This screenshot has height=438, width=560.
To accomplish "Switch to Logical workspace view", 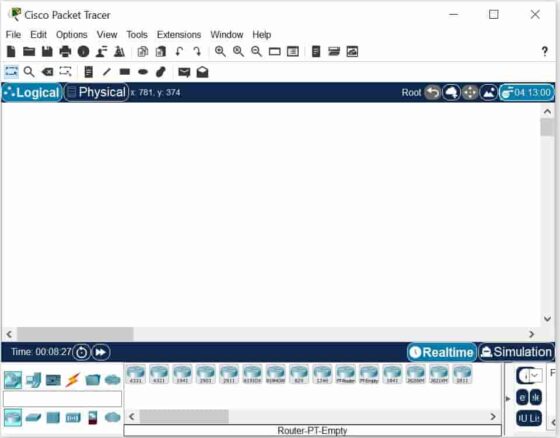I will pyautogui.click(x=32, y=93).
